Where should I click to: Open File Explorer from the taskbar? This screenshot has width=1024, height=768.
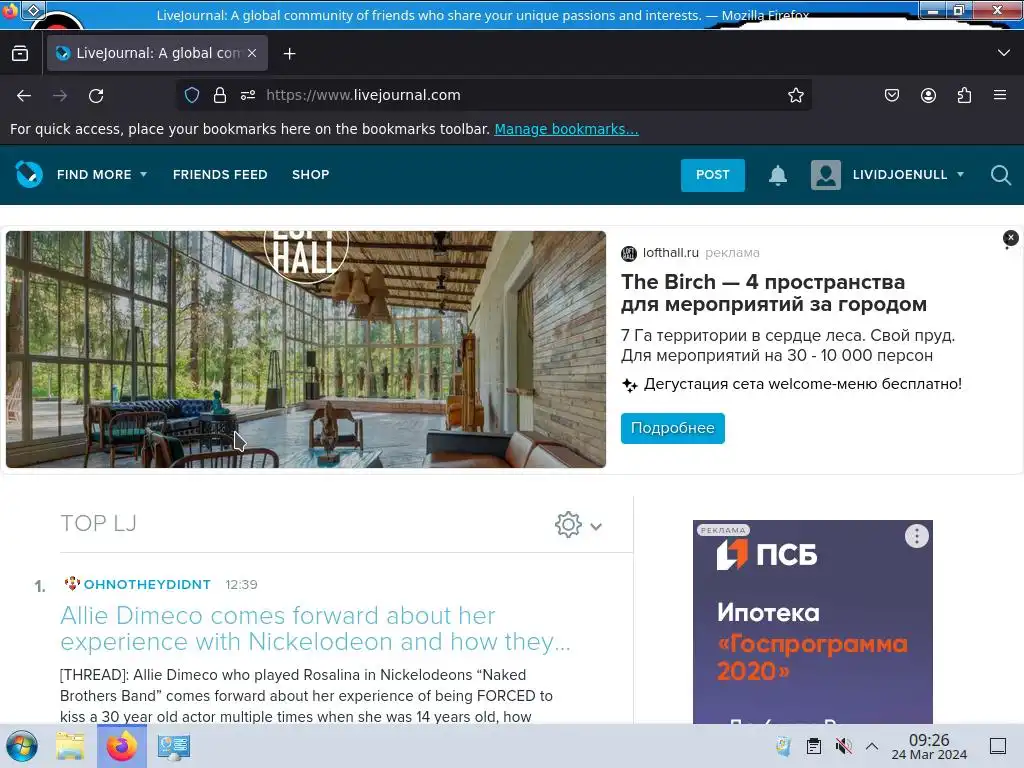point(70,746)
